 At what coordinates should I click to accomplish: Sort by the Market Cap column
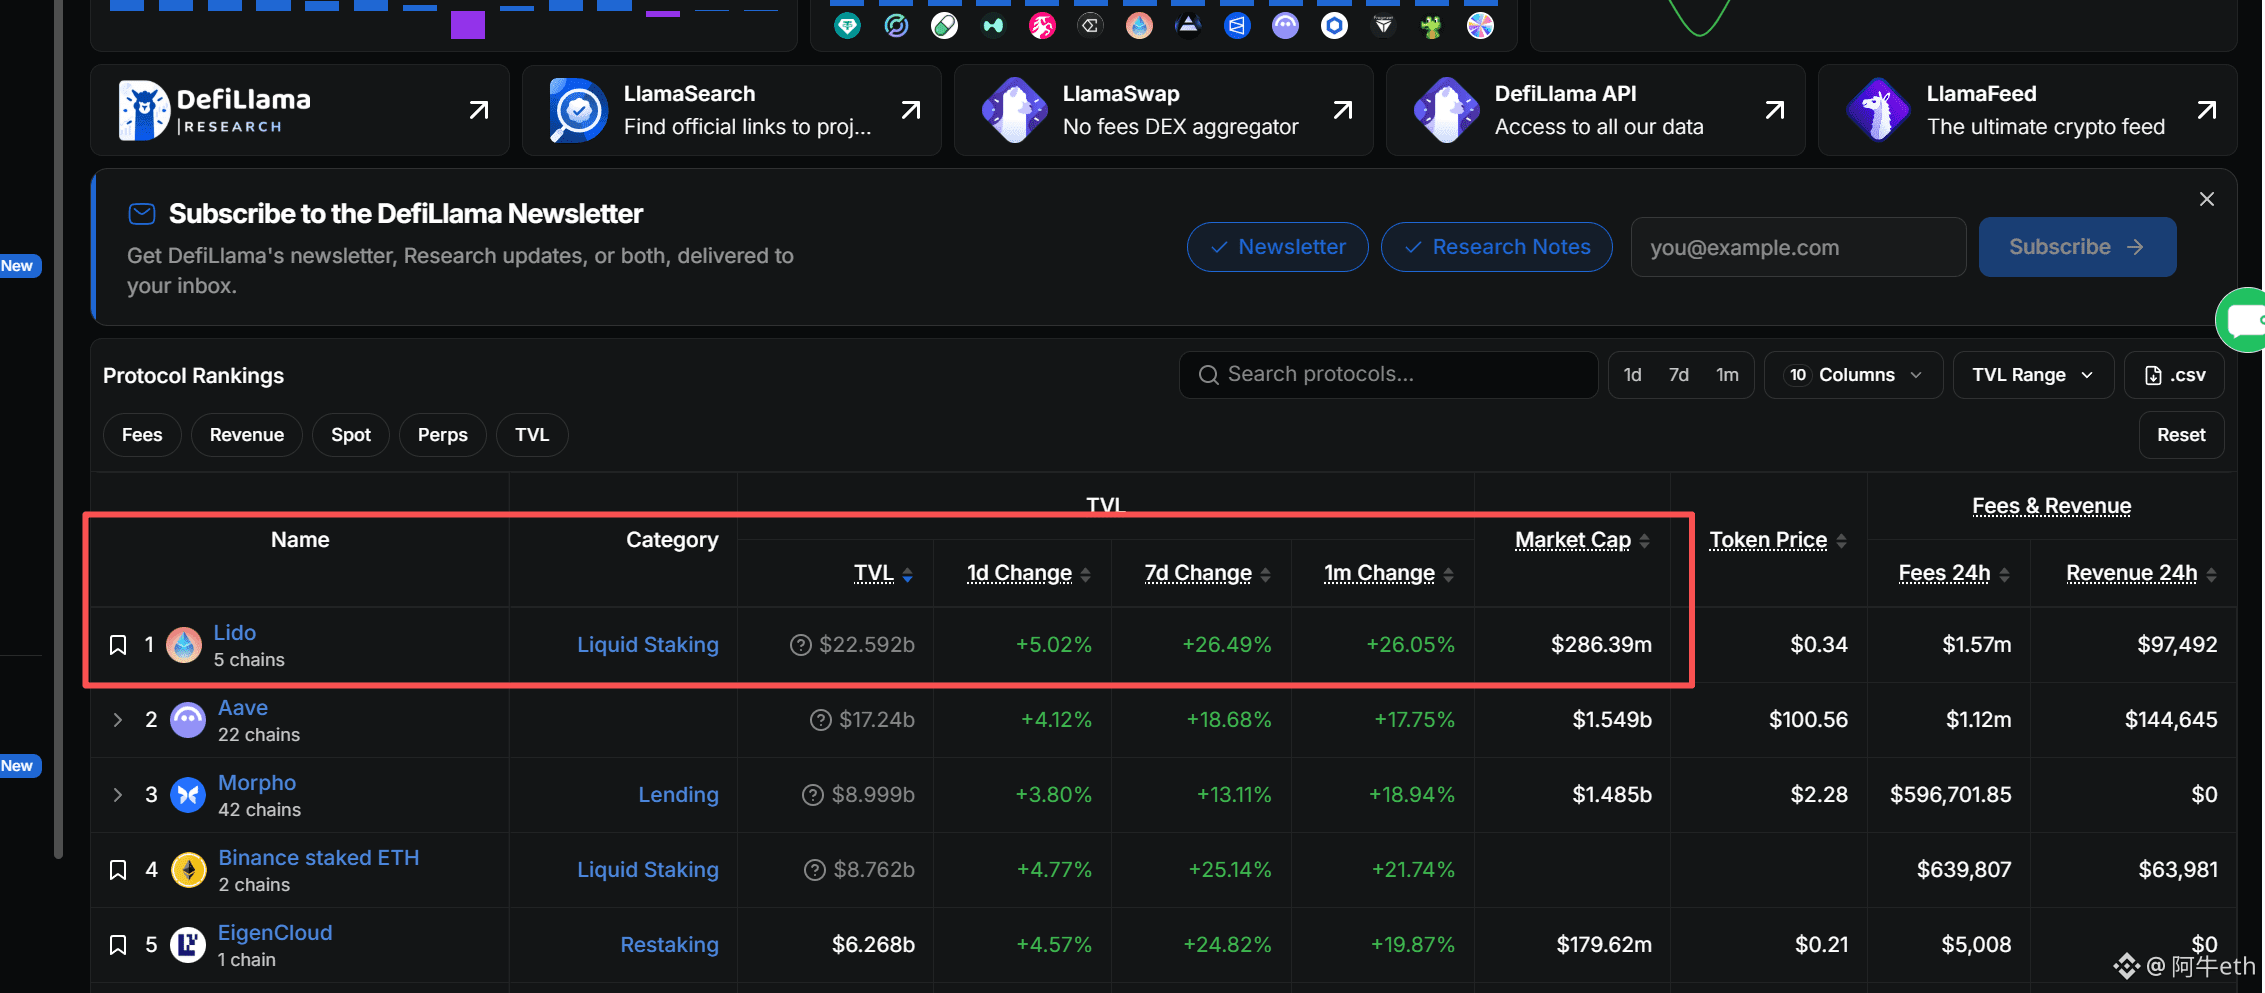(x=1583, y=540)
